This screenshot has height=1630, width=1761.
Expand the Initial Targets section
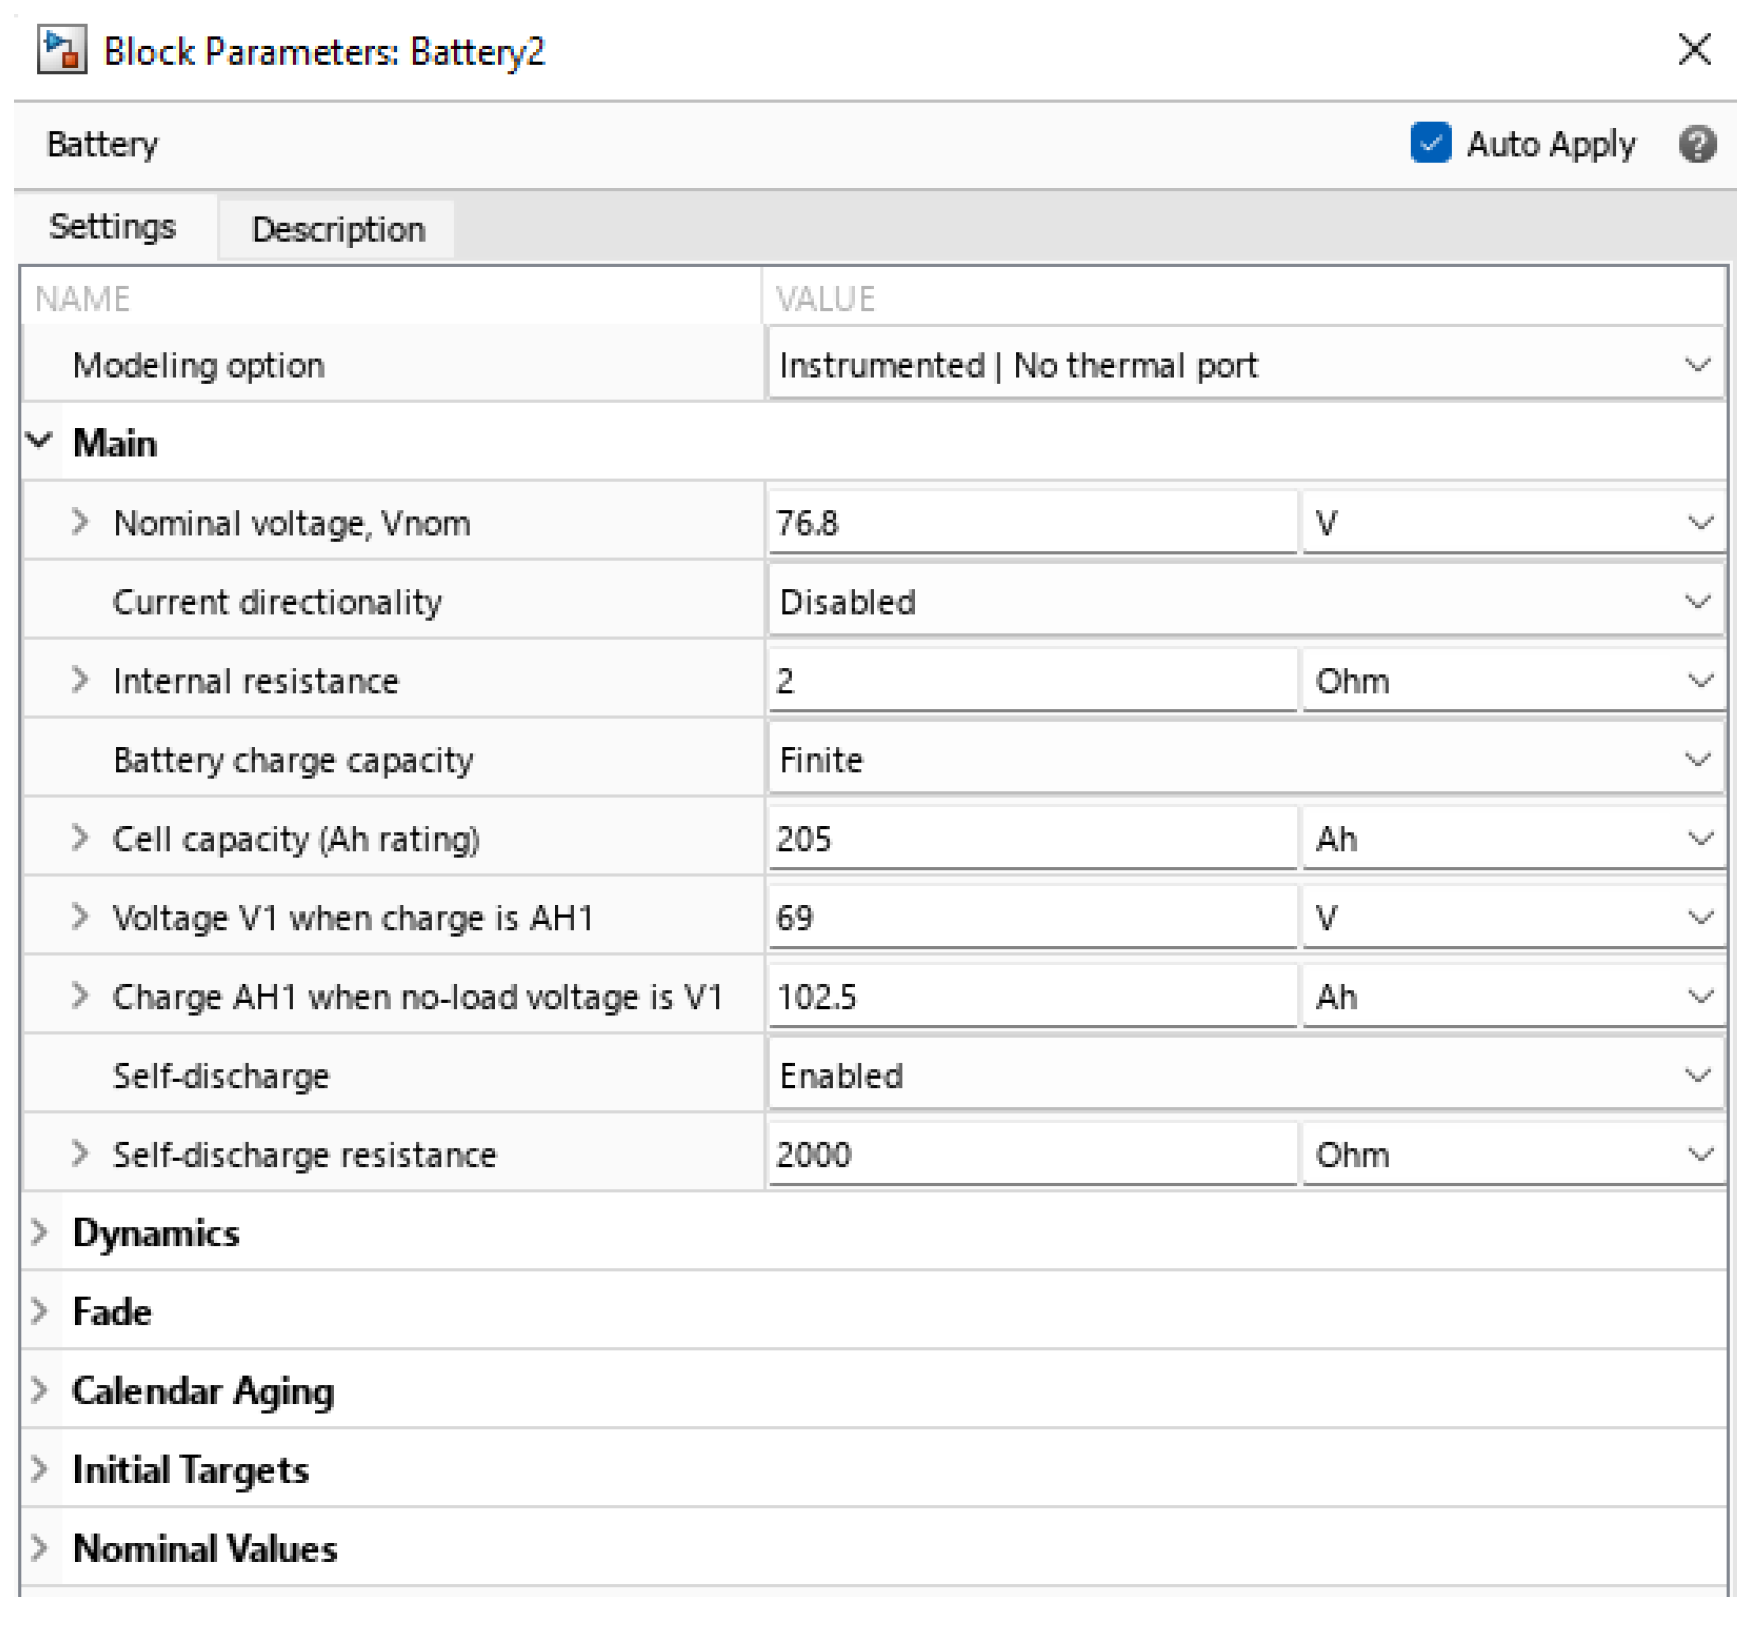pos(40,1469)
